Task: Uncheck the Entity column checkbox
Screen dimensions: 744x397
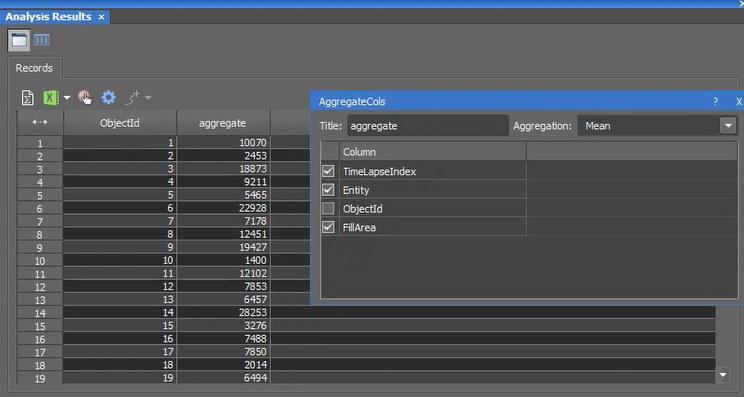Action: point(328,190)
